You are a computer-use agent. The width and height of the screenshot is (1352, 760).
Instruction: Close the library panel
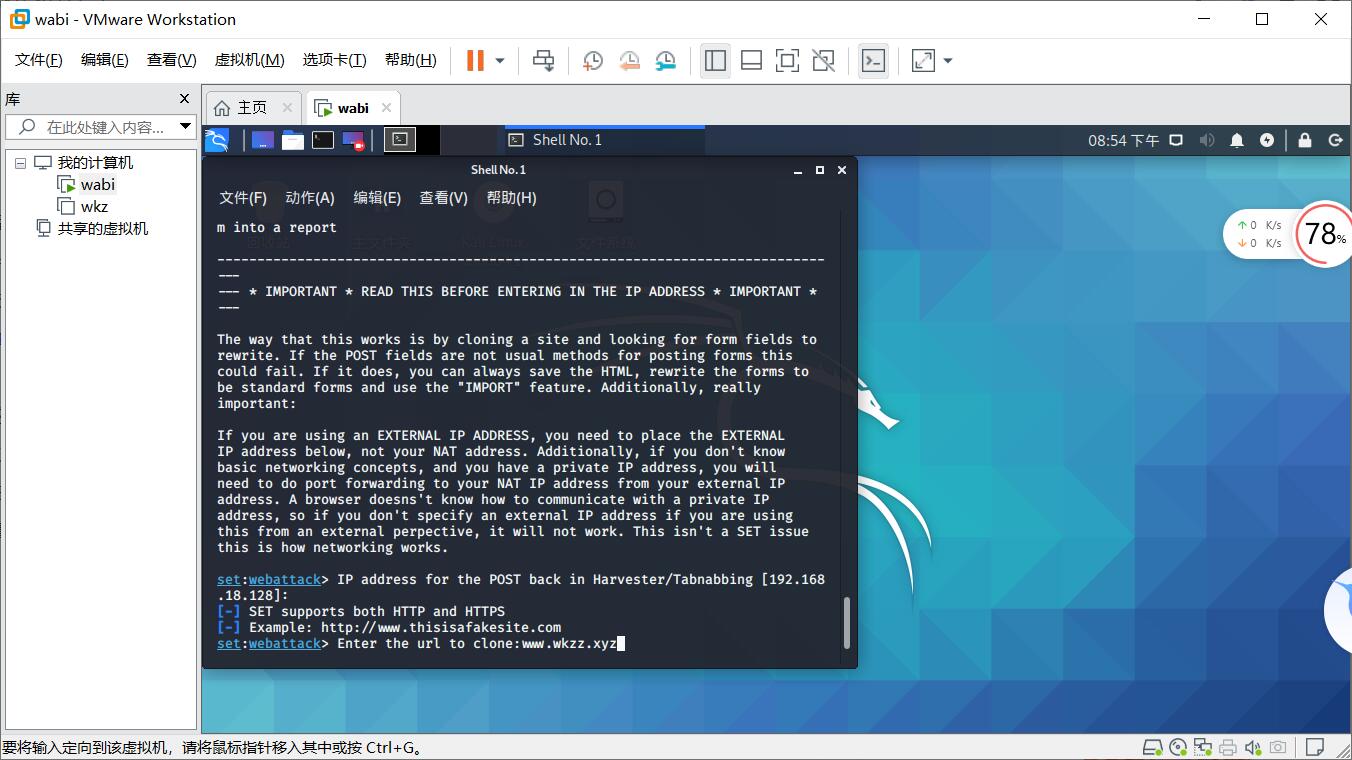pyautogui.click(x=184, y=98)
